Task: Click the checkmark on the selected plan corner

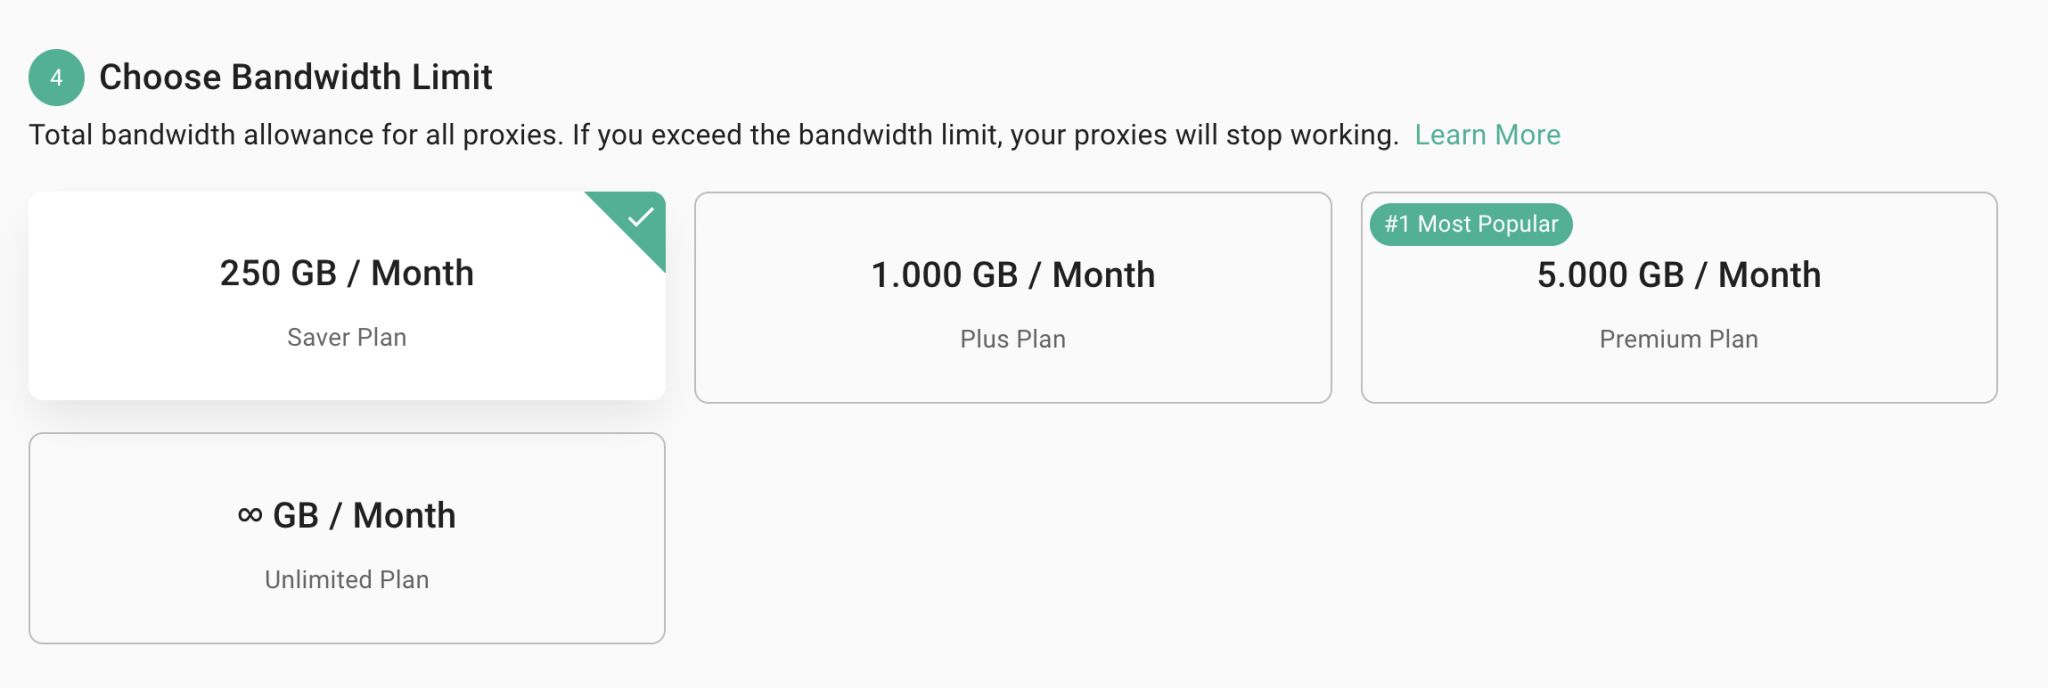Action: click(x=640, y=217)
